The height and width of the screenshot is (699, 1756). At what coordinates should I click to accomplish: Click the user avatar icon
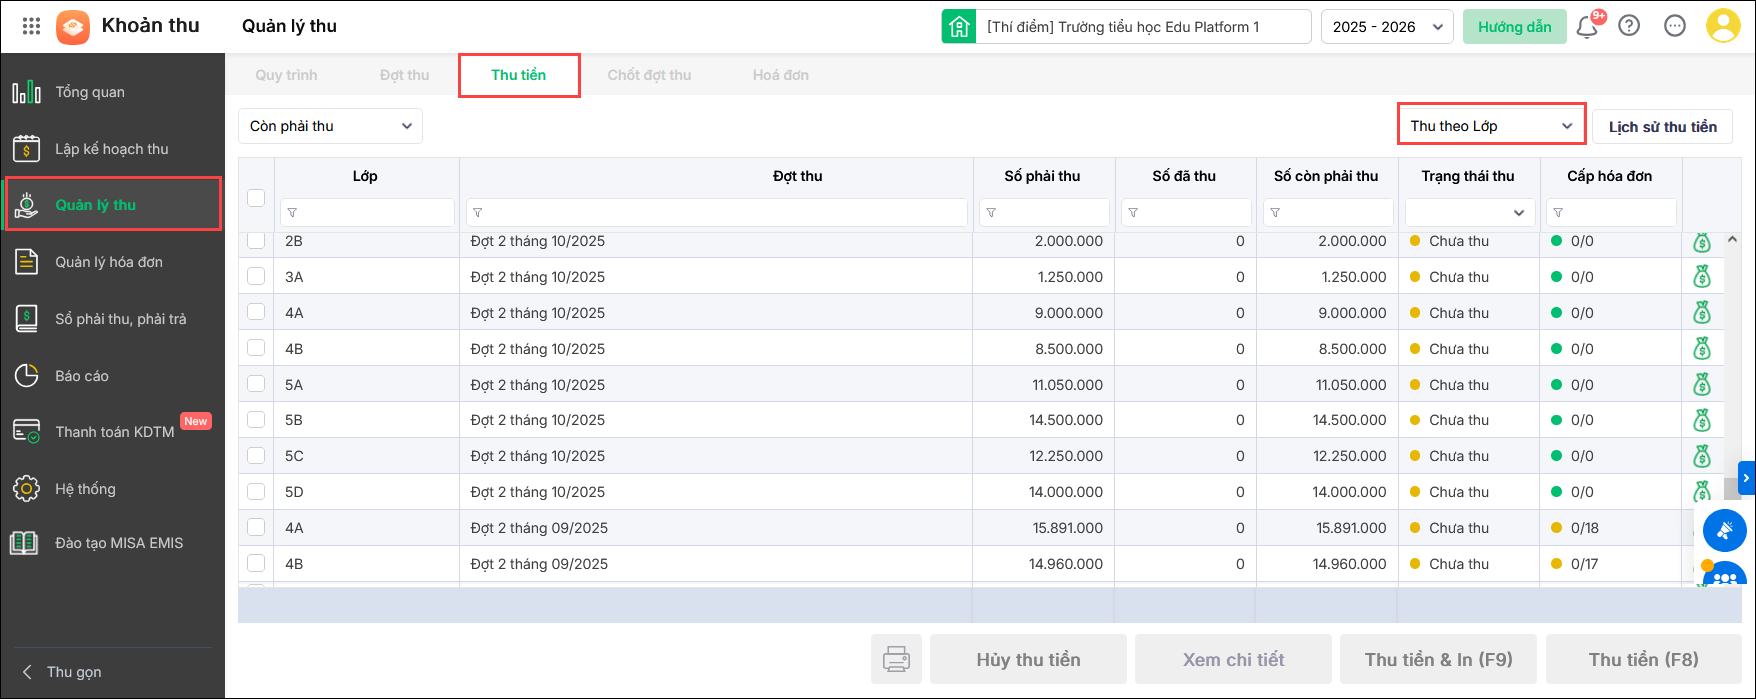(1723, 26)
